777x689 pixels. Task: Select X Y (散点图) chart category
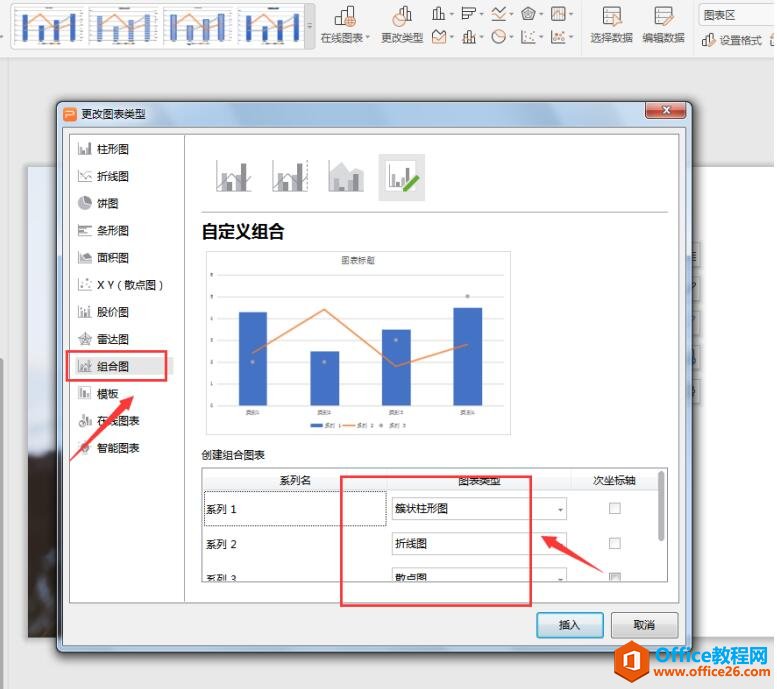coord(121,285)
